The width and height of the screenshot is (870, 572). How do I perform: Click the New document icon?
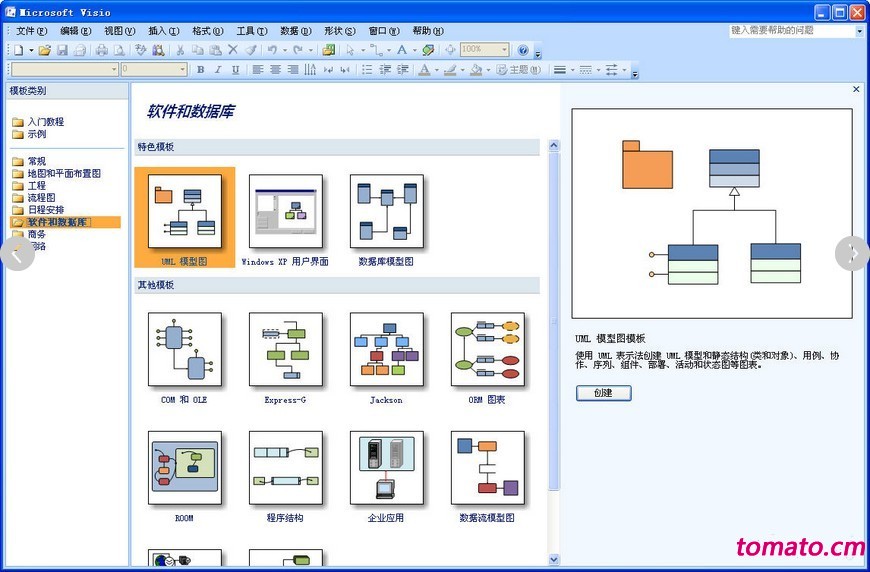[x=19, y=50]
